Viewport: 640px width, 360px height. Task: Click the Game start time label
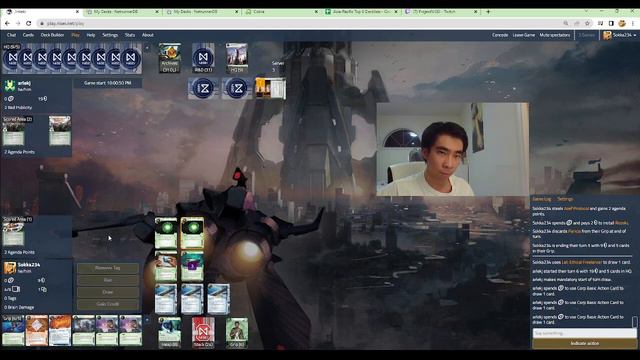click(108, 83)
